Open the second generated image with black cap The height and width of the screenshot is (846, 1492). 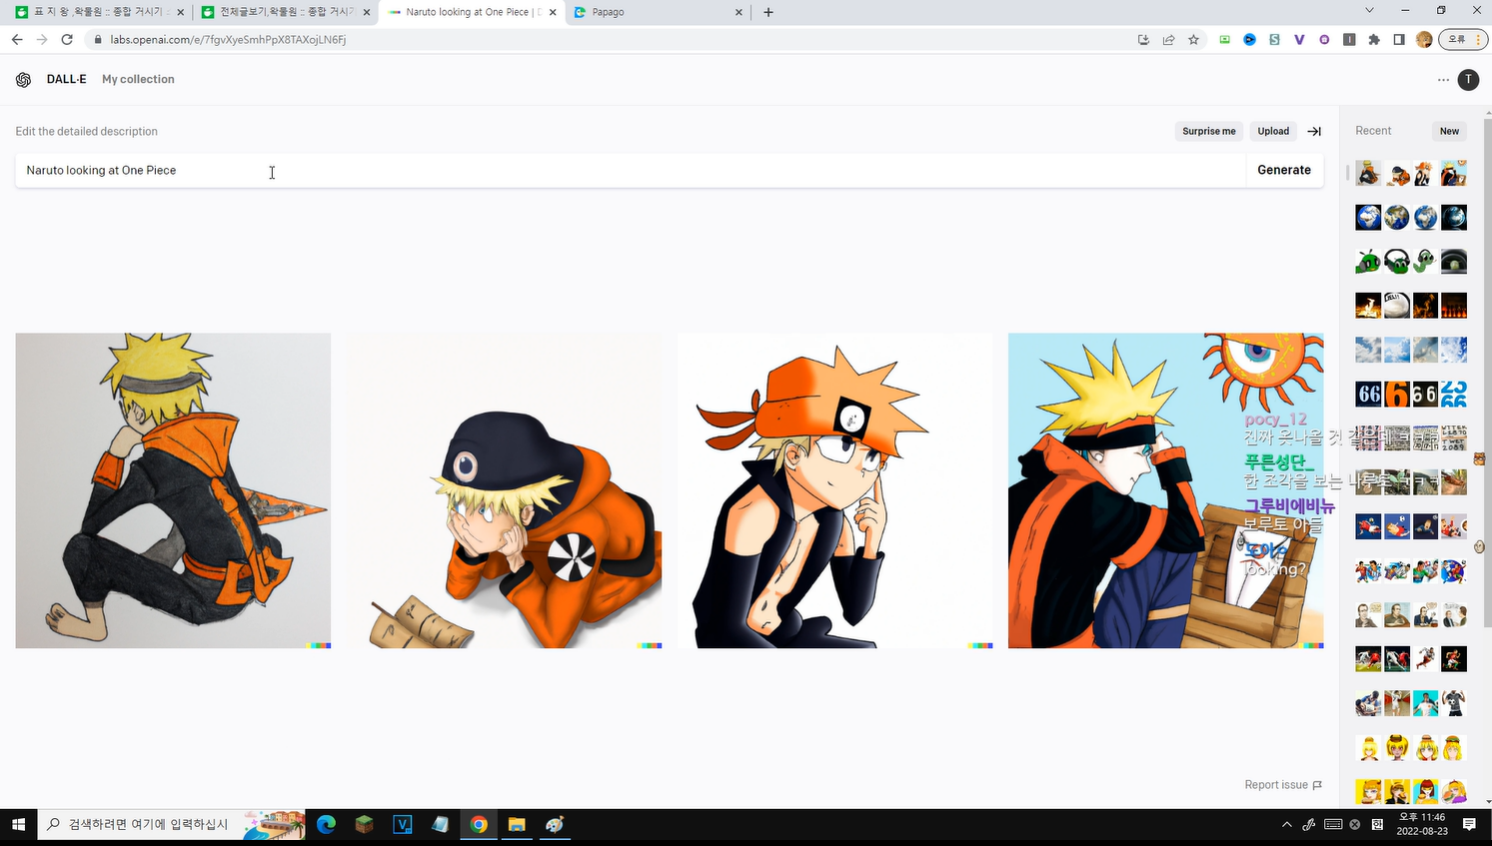(x=504, y=491)
